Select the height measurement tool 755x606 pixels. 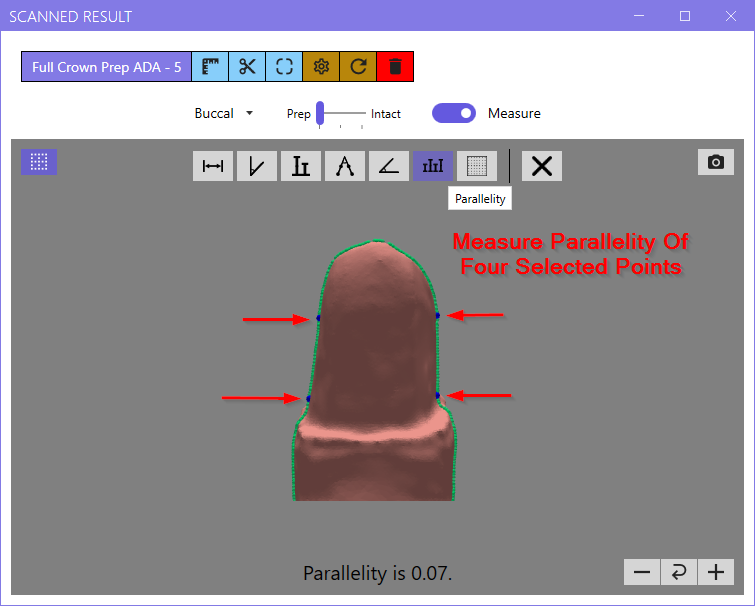(300, 166)
